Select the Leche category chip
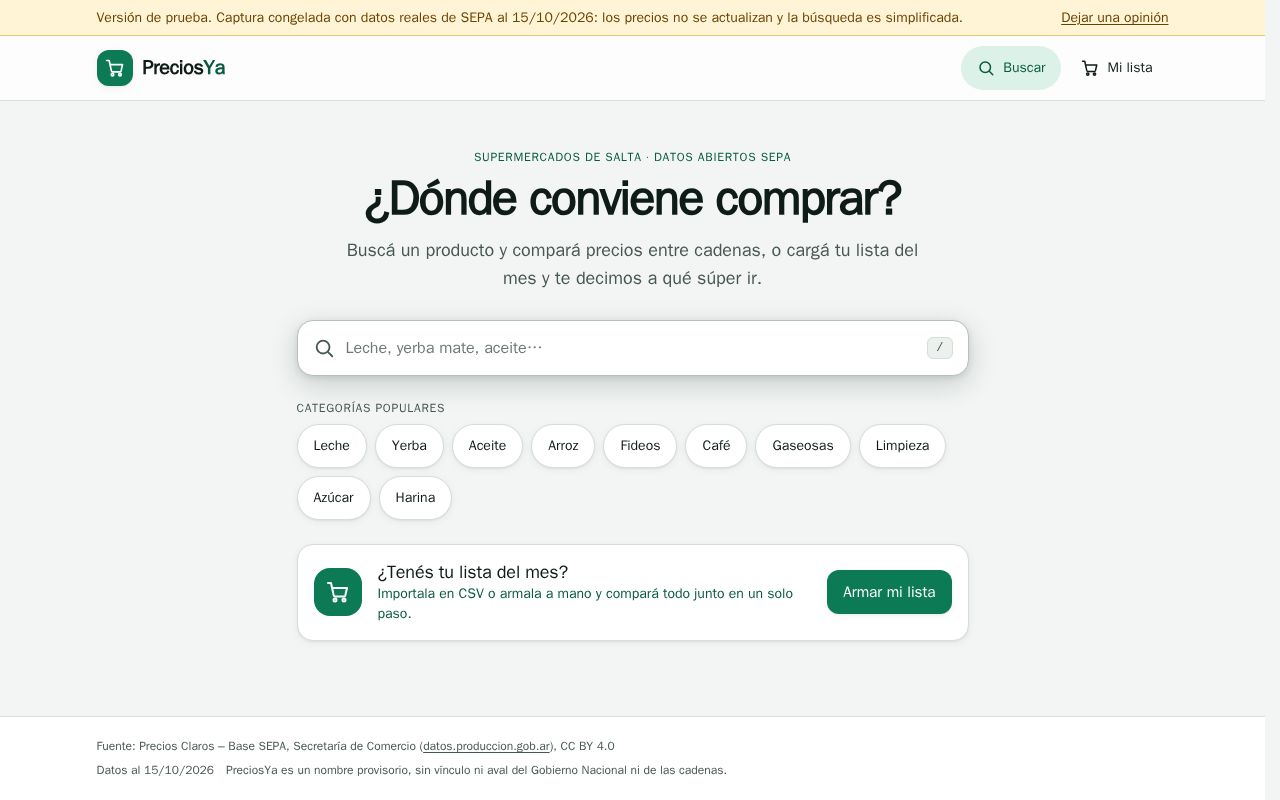This screenshot has height=800, width=1280. pyautogui.click(x=332, y=446)
